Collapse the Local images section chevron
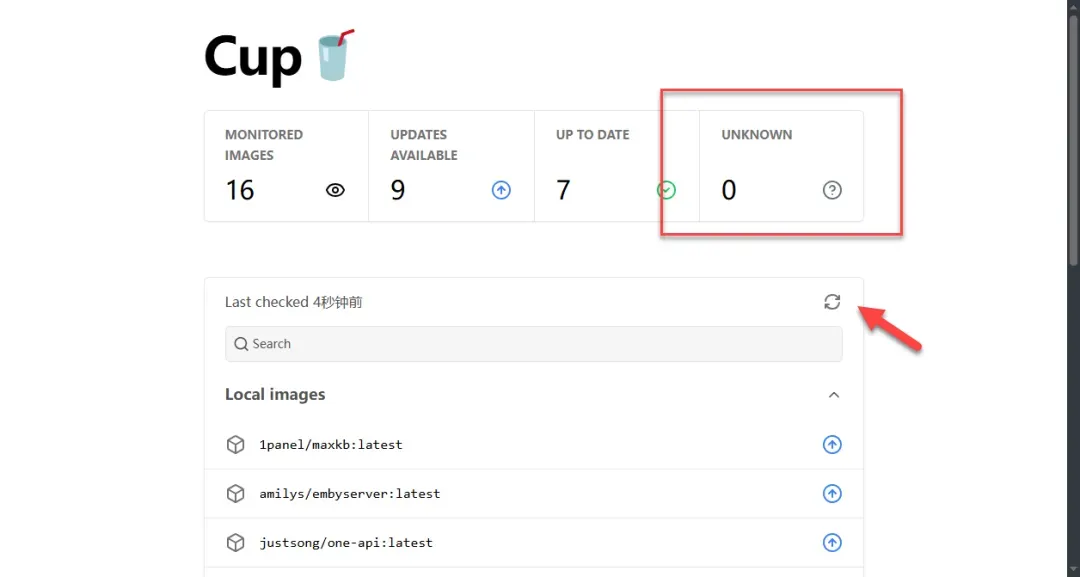1080x577 pixels. click(x=833, y=395)
